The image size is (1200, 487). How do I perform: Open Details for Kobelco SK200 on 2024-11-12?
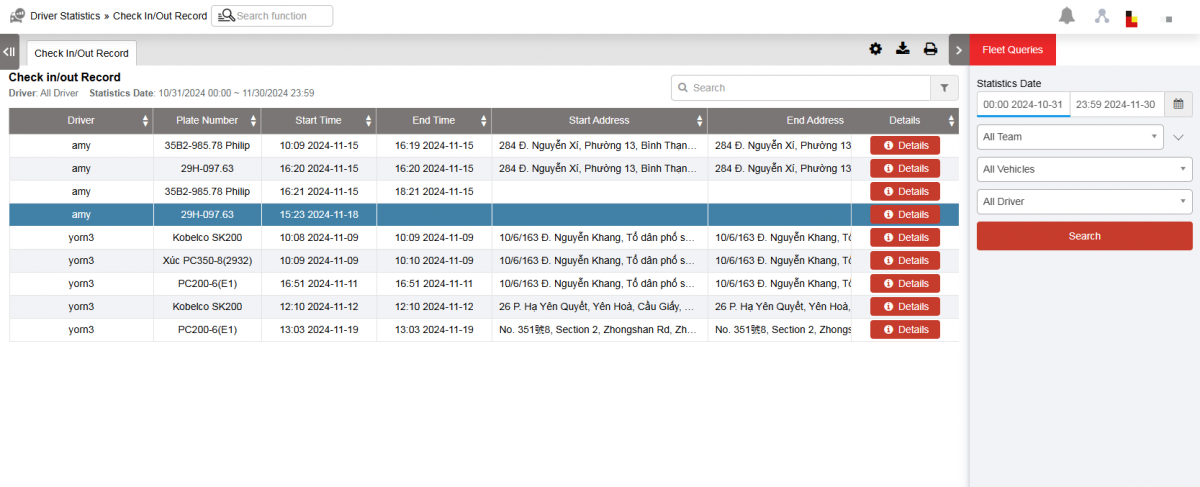tap(905, 306)
